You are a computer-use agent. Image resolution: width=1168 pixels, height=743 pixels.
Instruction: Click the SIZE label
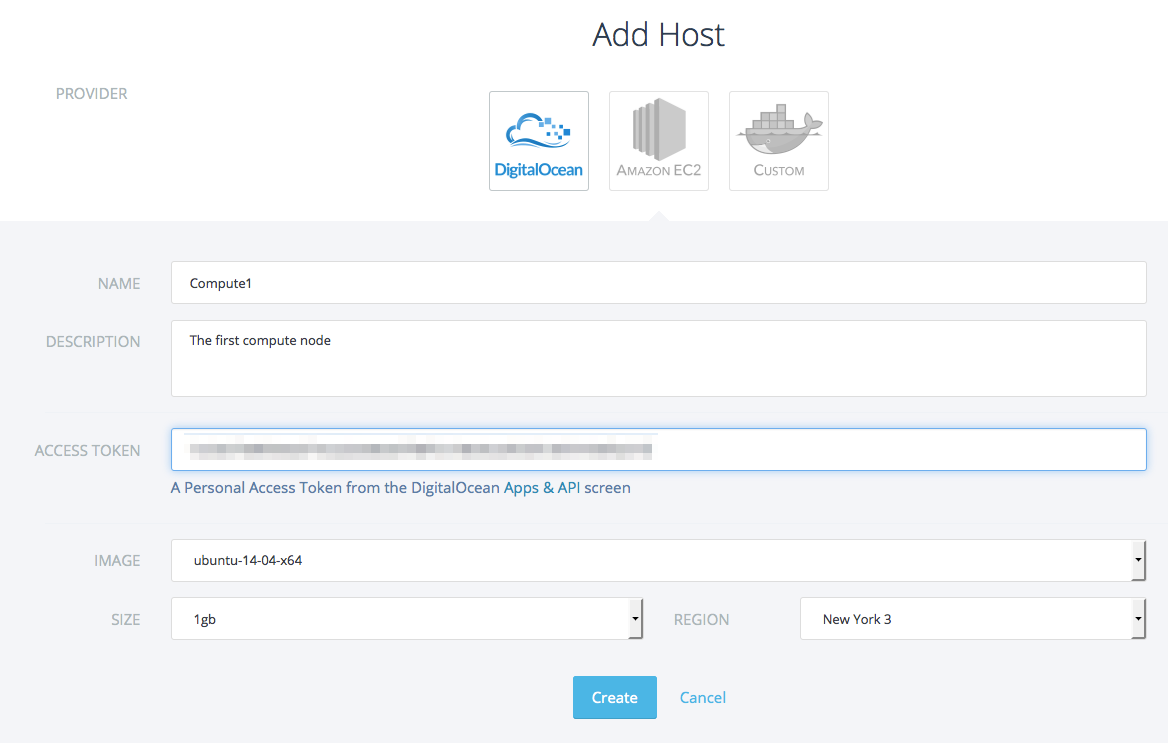tap(126, 620)
